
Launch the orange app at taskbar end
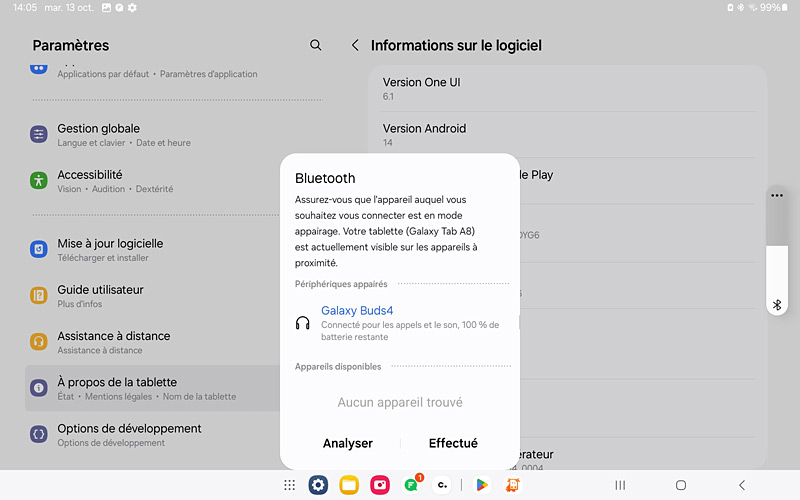coord(513,485)
